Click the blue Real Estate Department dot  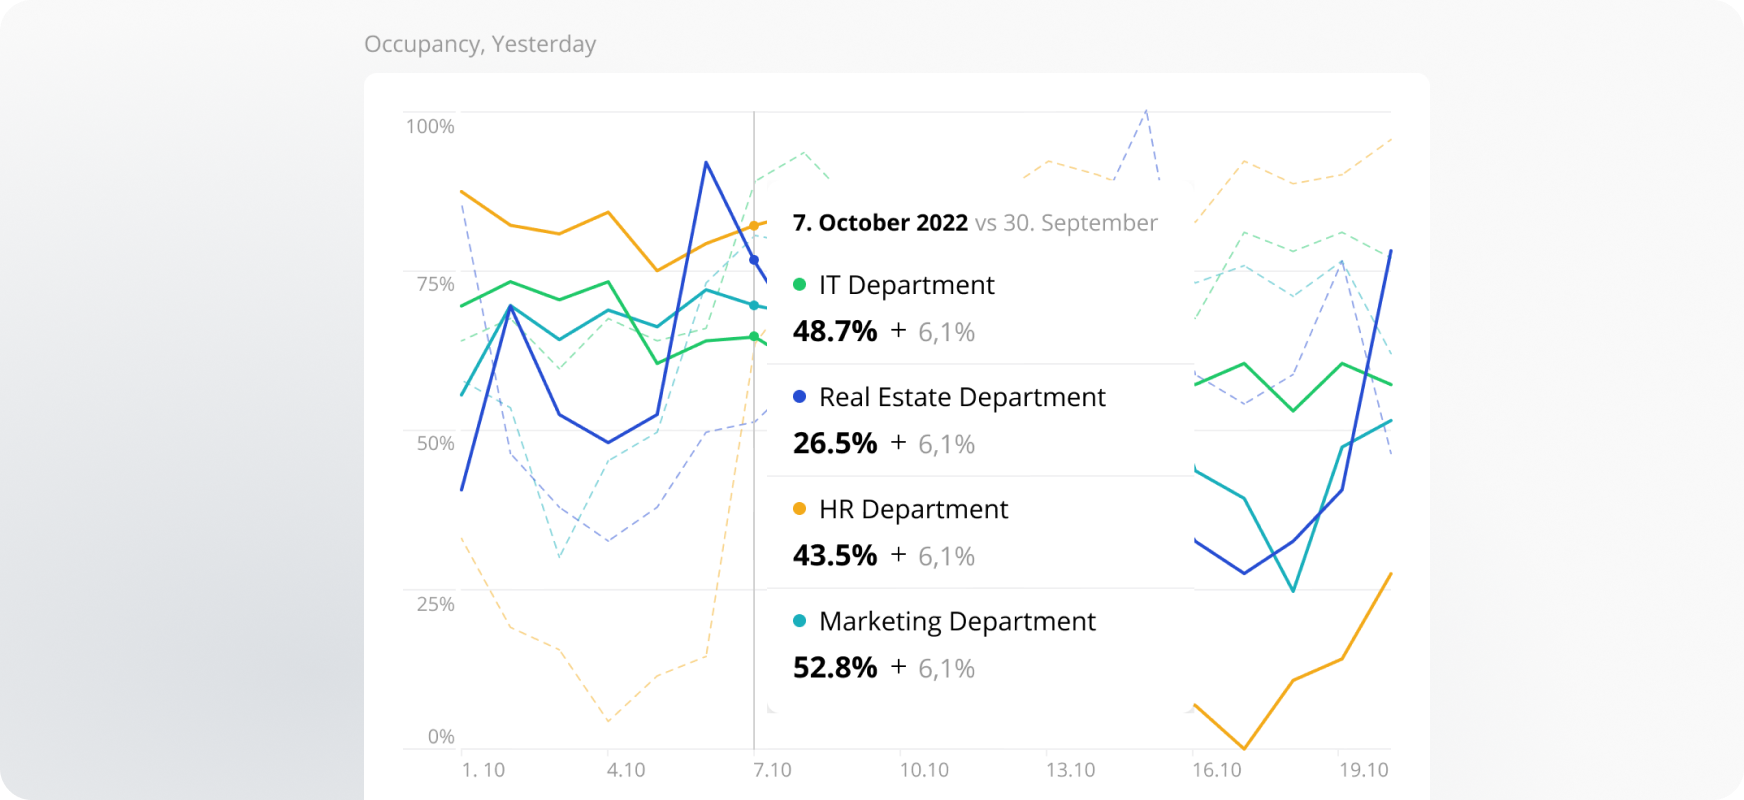[799, 397]
